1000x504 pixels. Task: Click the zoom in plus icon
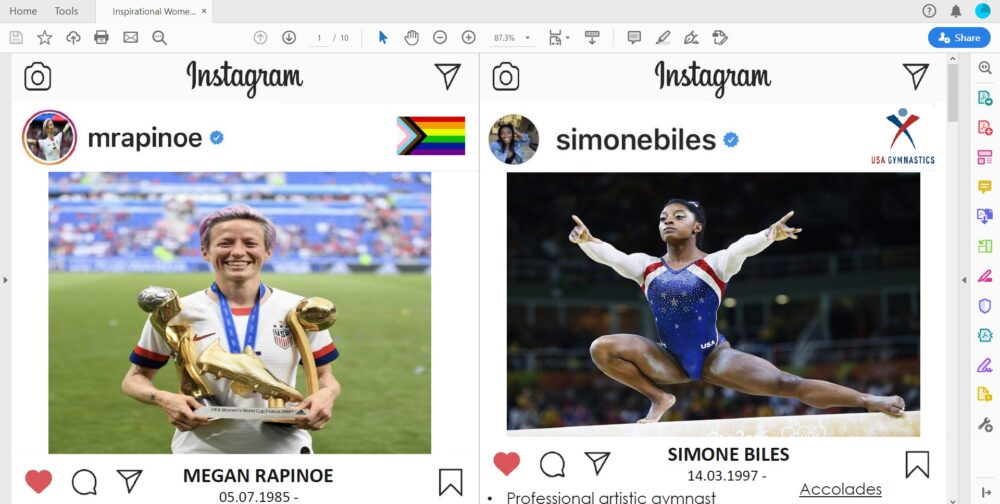469,38
